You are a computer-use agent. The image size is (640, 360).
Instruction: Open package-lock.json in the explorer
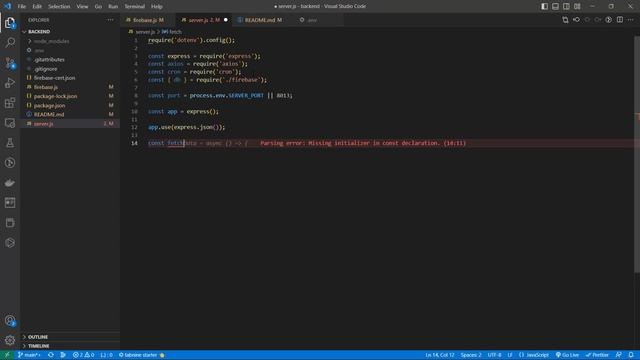[x=70, y=96]
